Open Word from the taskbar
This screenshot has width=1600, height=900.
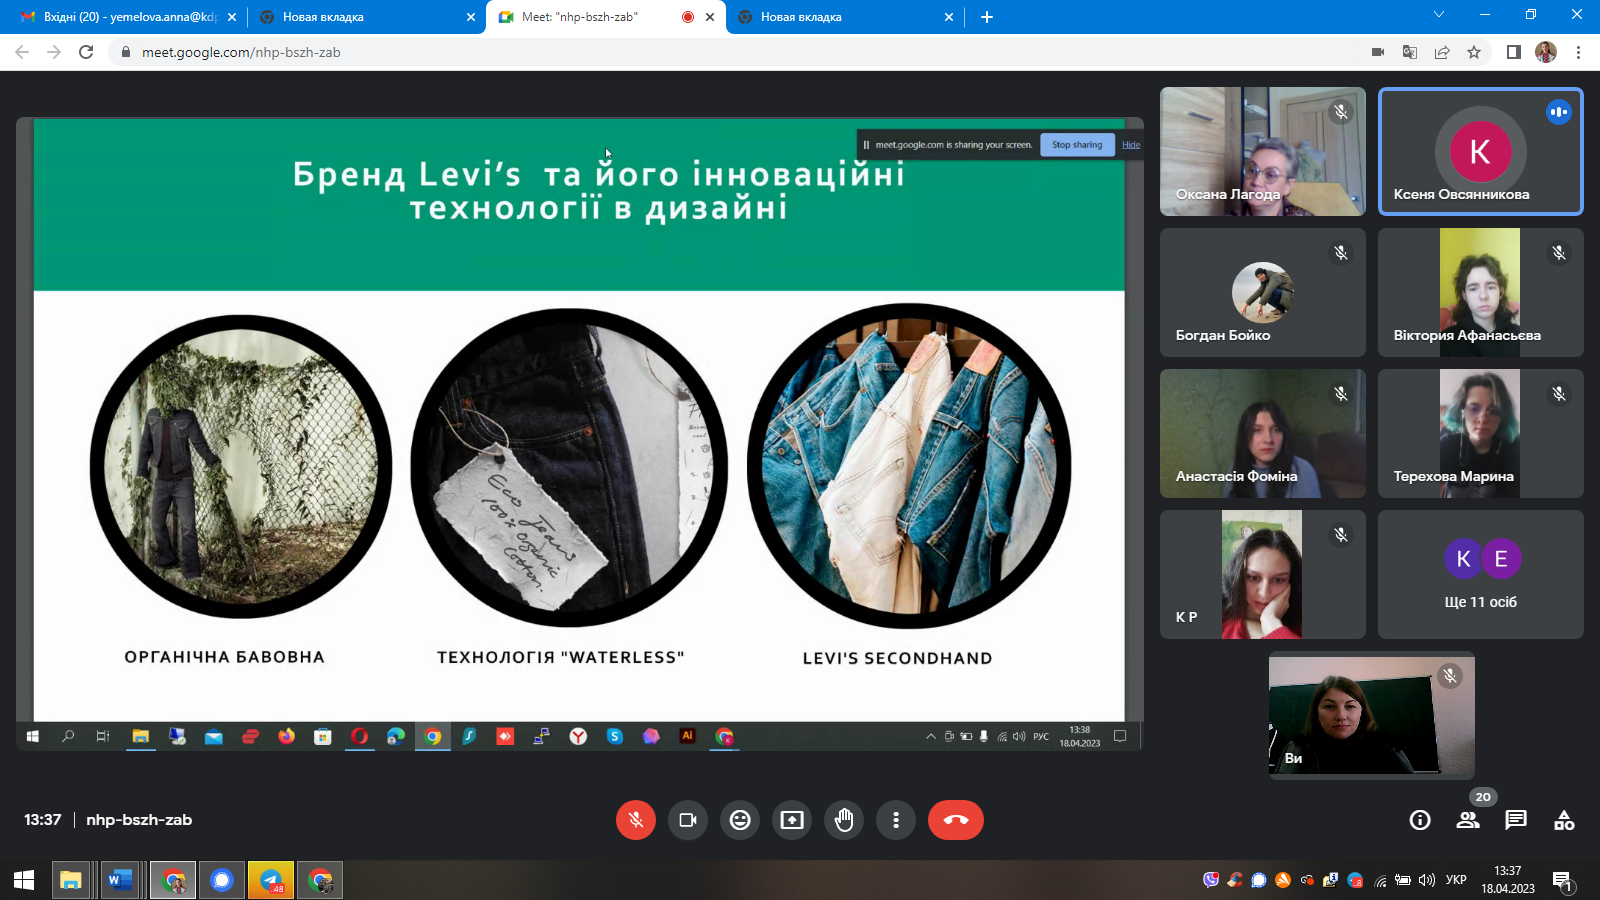tap(119, 880)
